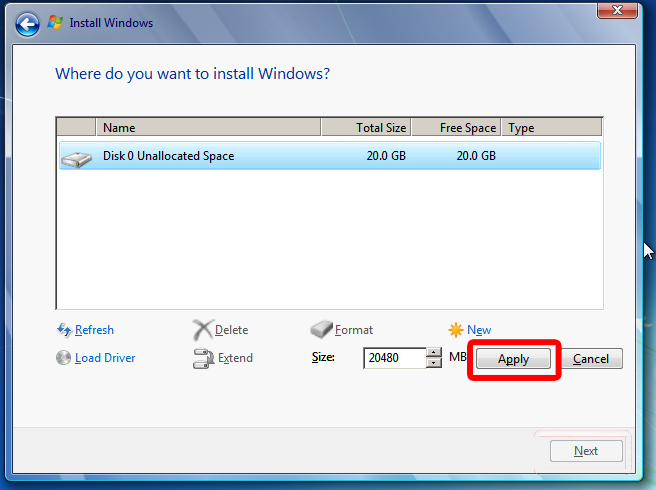Click the Size field showing 20480
This screenshot has height=490, width=656.
tap(395, 358)
